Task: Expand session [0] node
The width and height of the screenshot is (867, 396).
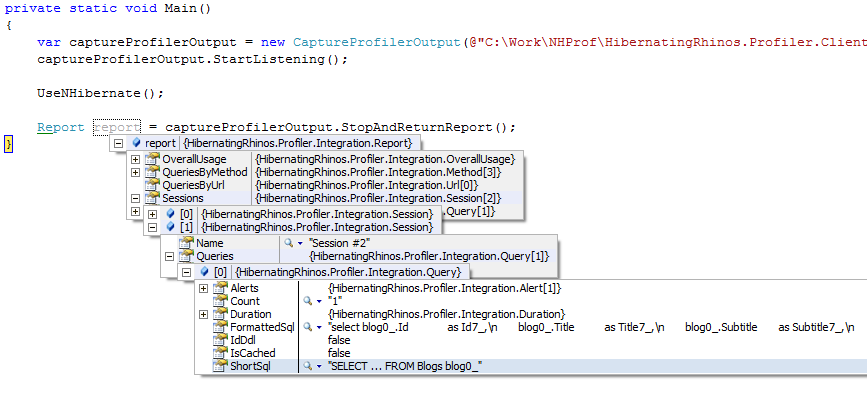Action: coord(153,214)
